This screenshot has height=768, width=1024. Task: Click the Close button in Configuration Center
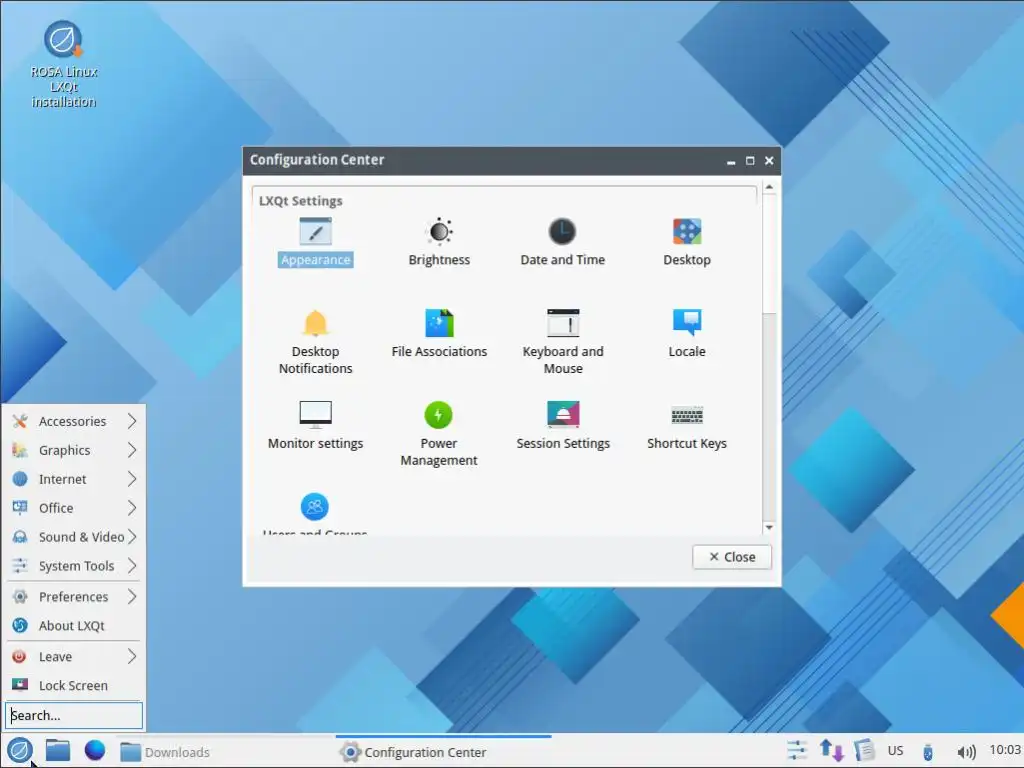[731, 557]
